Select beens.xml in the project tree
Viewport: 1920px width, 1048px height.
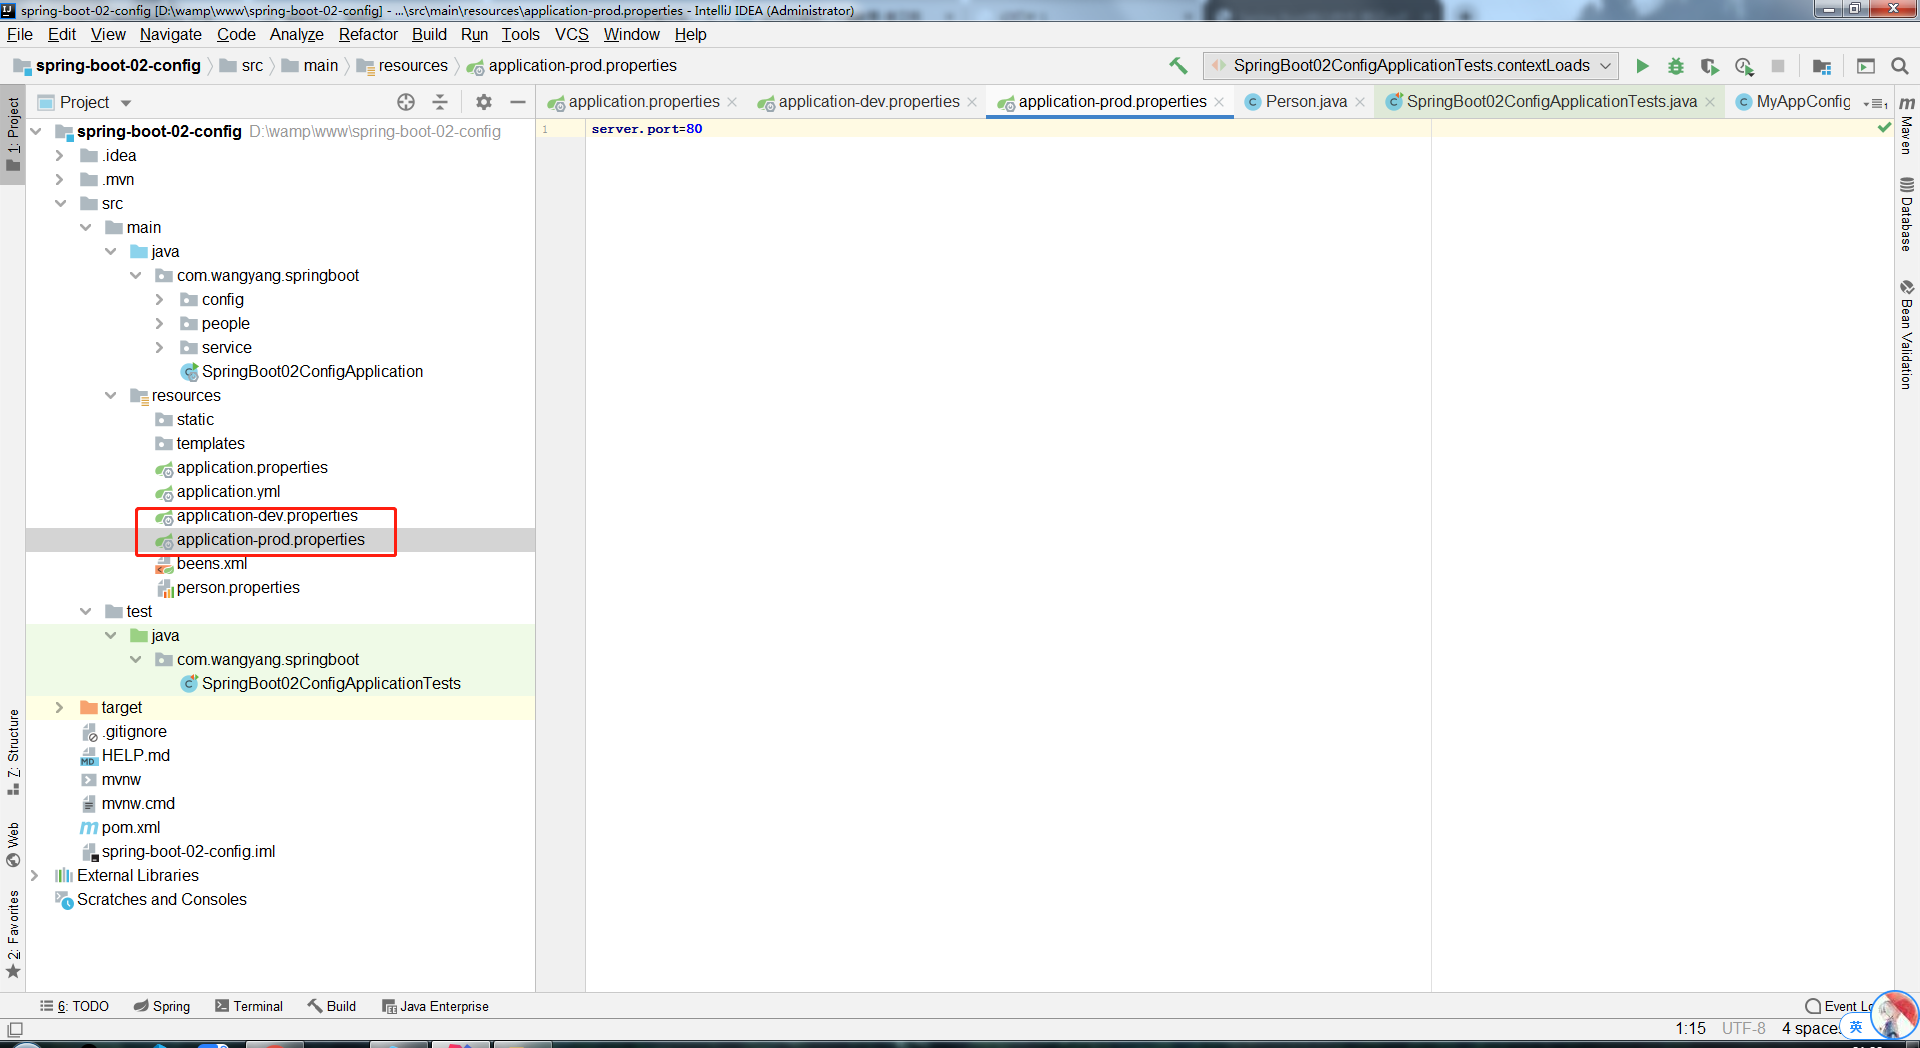[211, 564]
